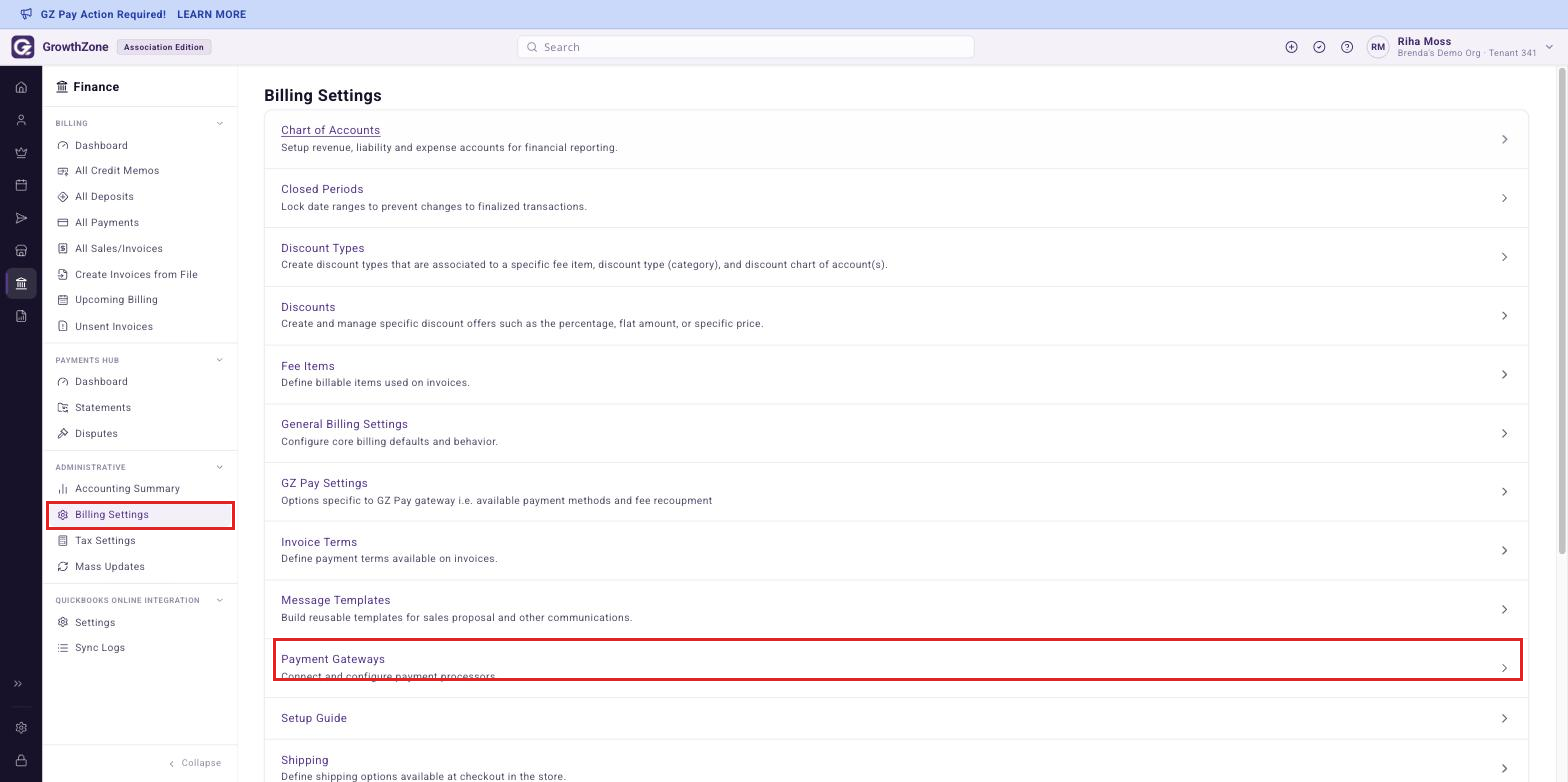This screenshot has width=1568, height=782.
Task: Open the gear icon at the rail bottom
Action: pos(21,728)
